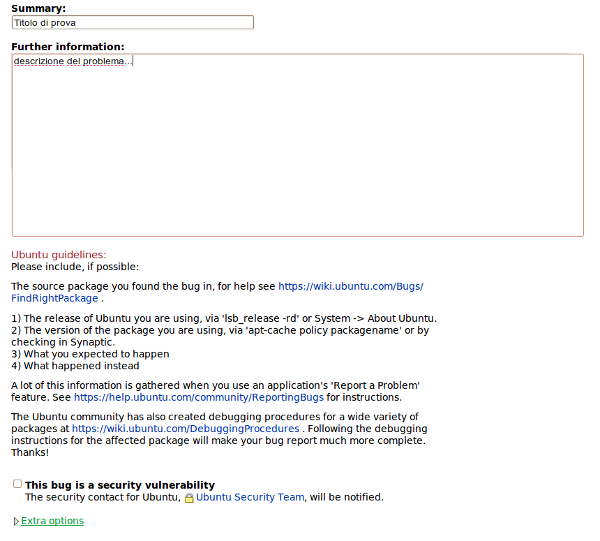The width and height of the screenshot is (600, 541).
Task: Click the FindRightPackage link text
Action: (x=55, y=298)
